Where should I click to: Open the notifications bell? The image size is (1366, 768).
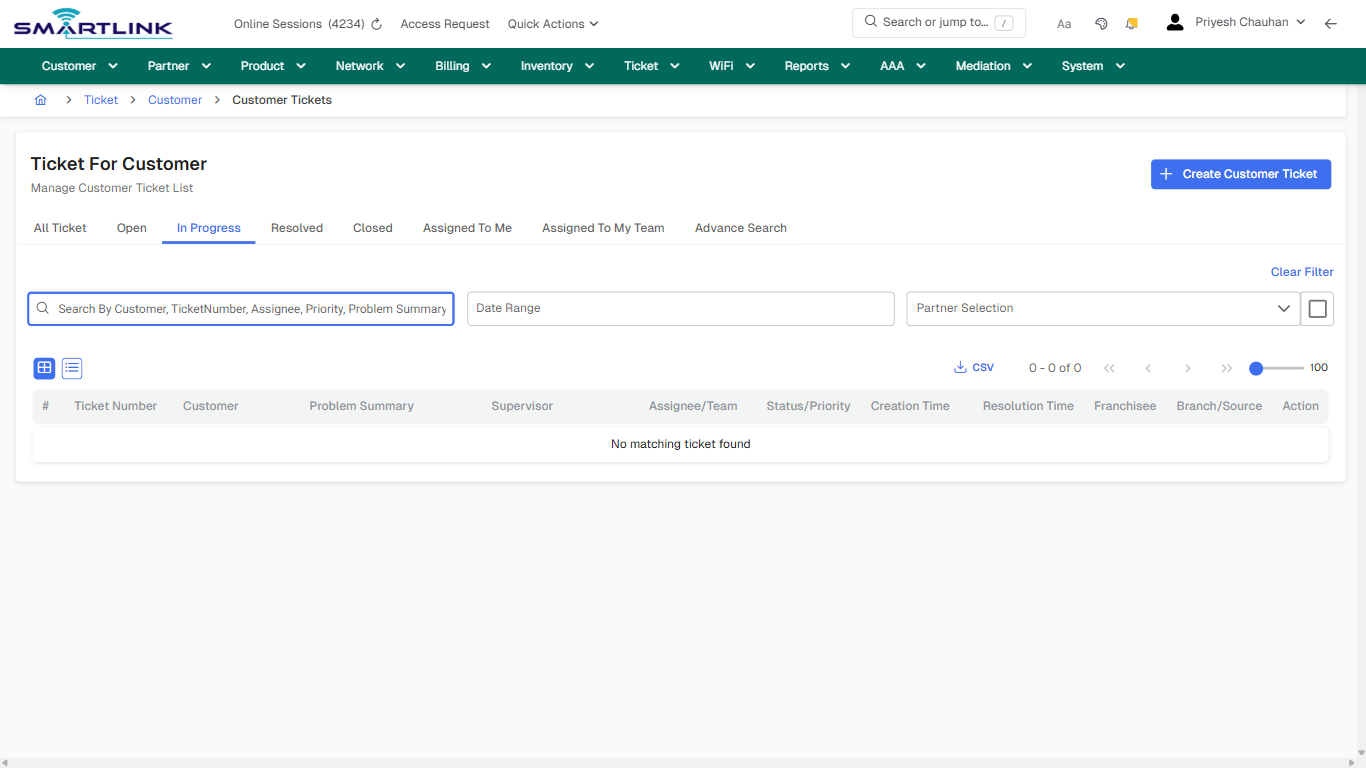pos(1131,22)
